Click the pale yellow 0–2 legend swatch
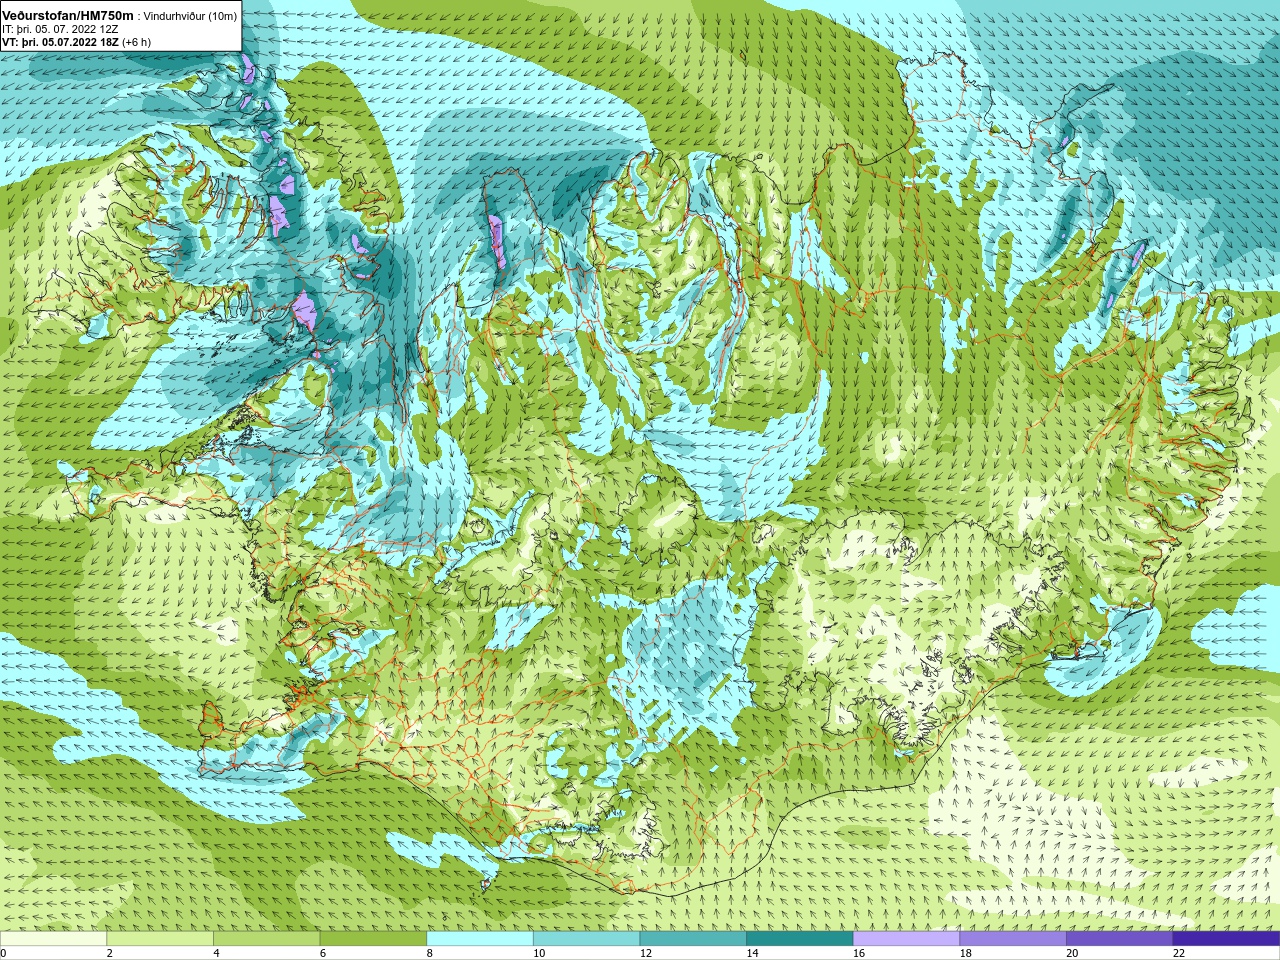1280x960 pixels. point(53,939)
